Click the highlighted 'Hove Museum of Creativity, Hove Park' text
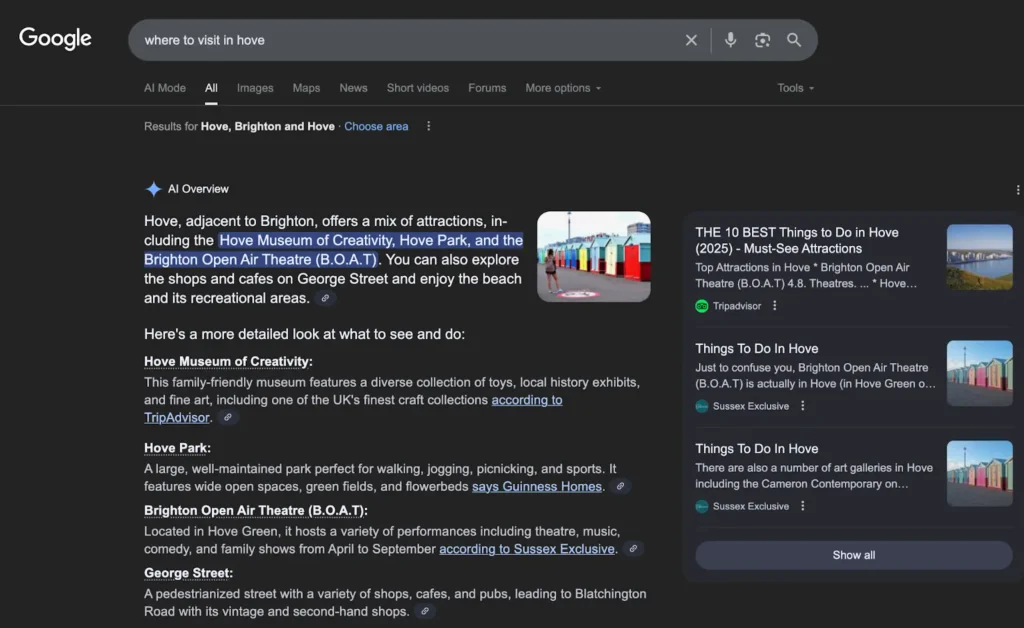Viewport: 1024px width, 628px height. tap(334, 250)
